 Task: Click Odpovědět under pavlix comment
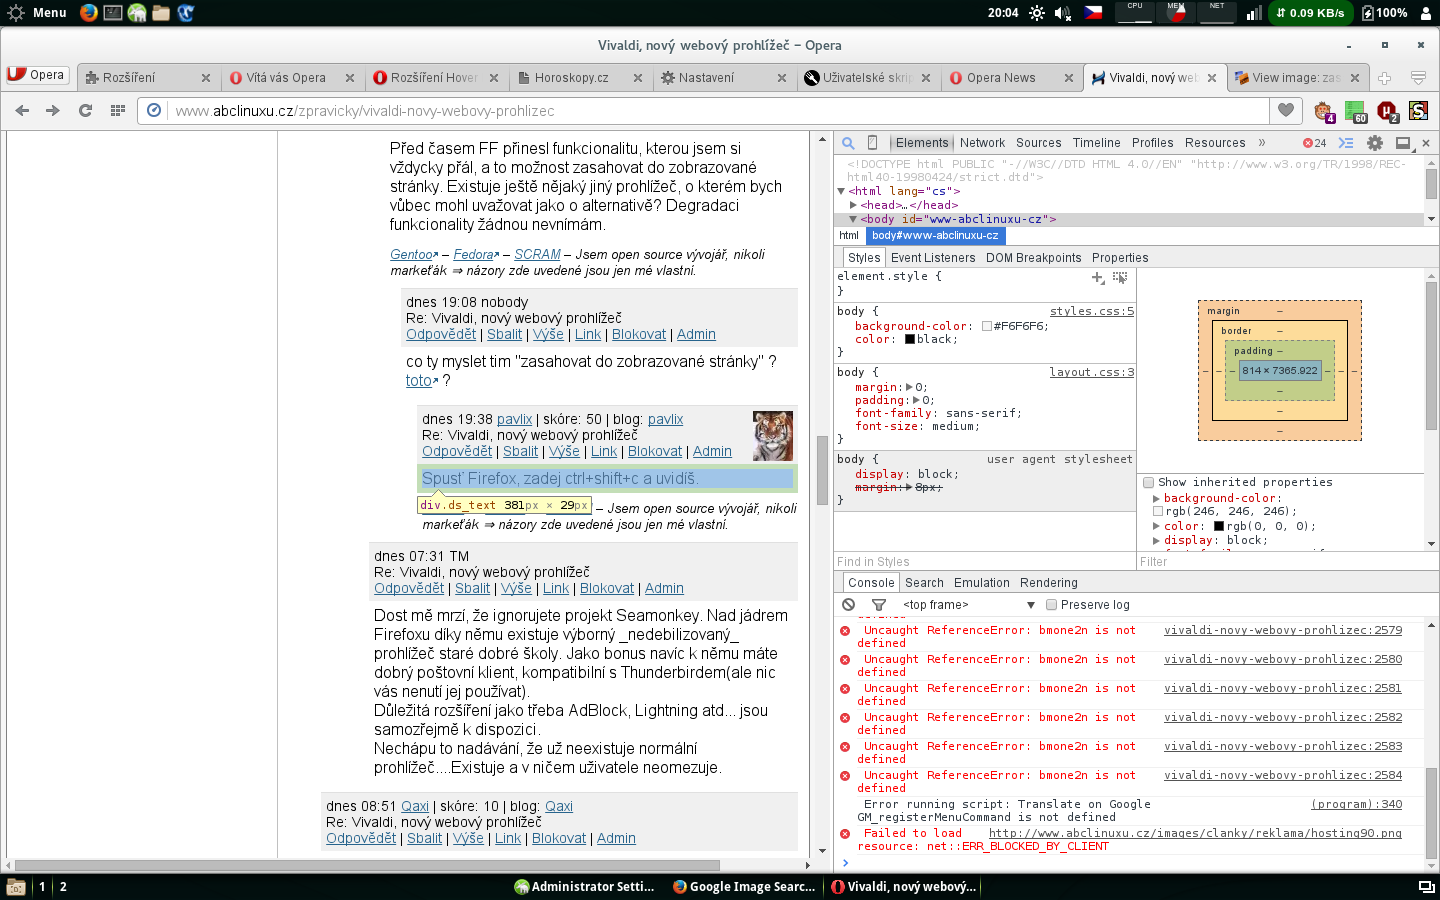pyautogui.click(x=457, y=452)
